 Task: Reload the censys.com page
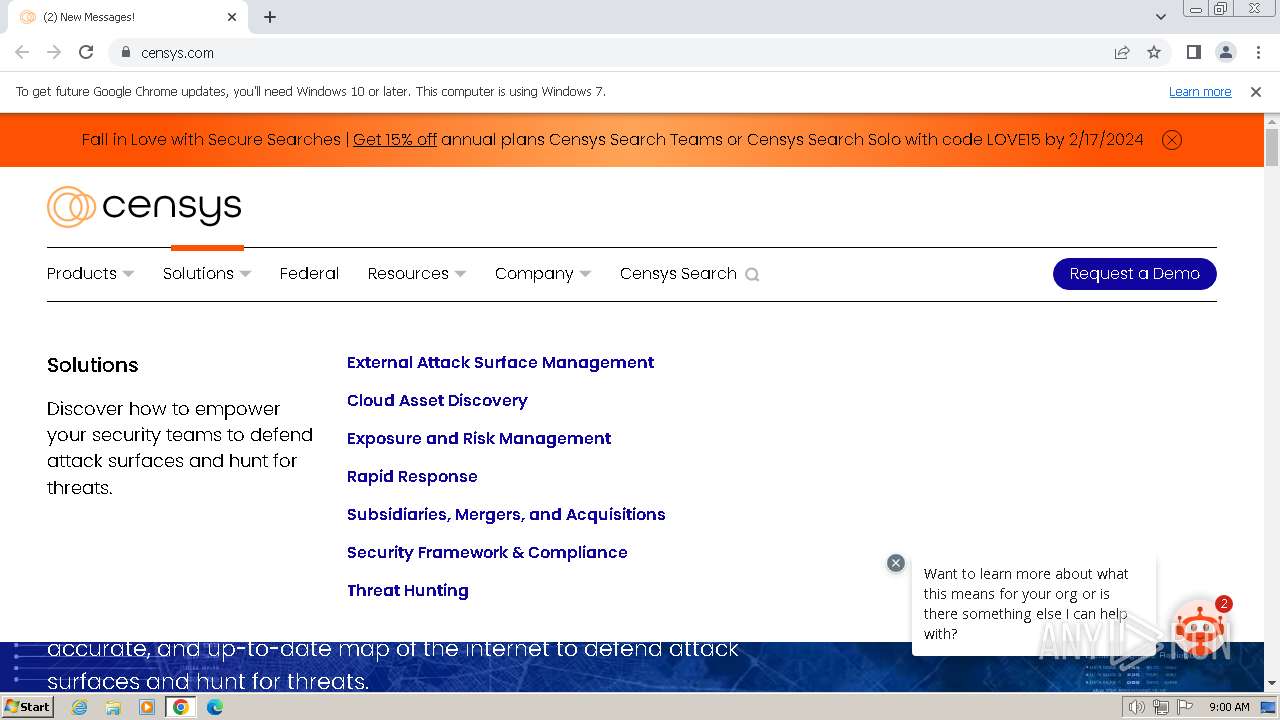[86, 52]
